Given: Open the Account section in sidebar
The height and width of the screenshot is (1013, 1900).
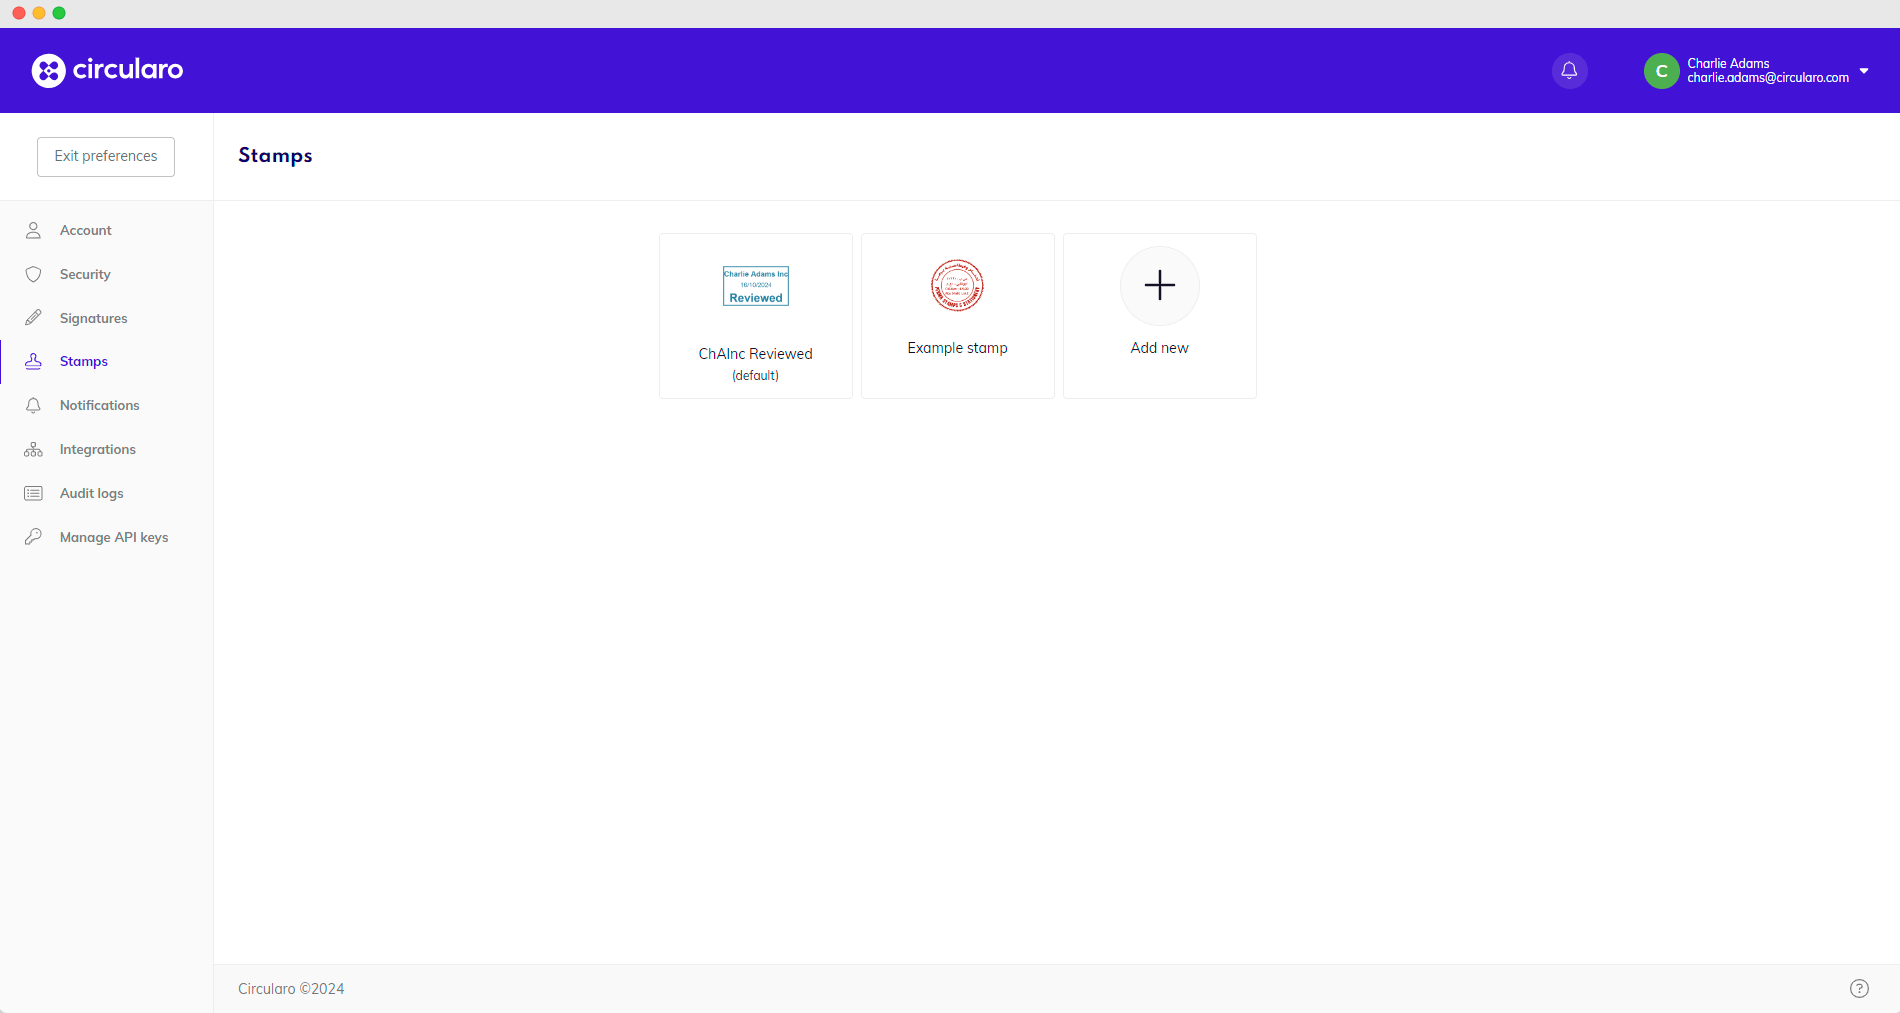Looking at the screenshot, I should (x=85, y=231).
